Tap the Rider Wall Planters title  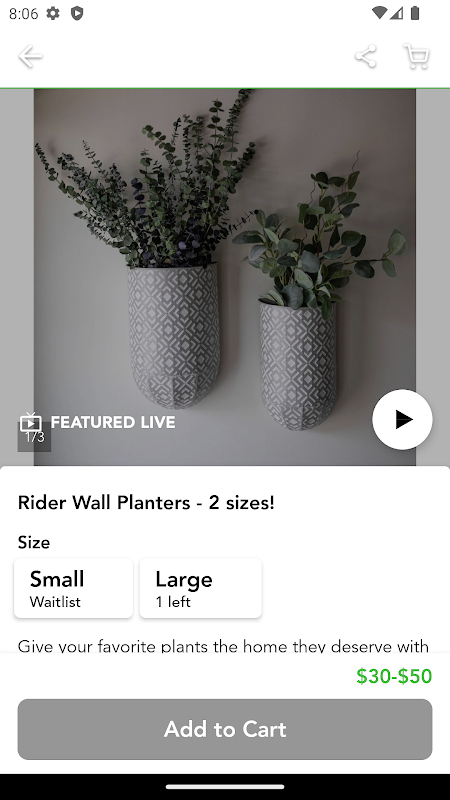click(146, 503)
